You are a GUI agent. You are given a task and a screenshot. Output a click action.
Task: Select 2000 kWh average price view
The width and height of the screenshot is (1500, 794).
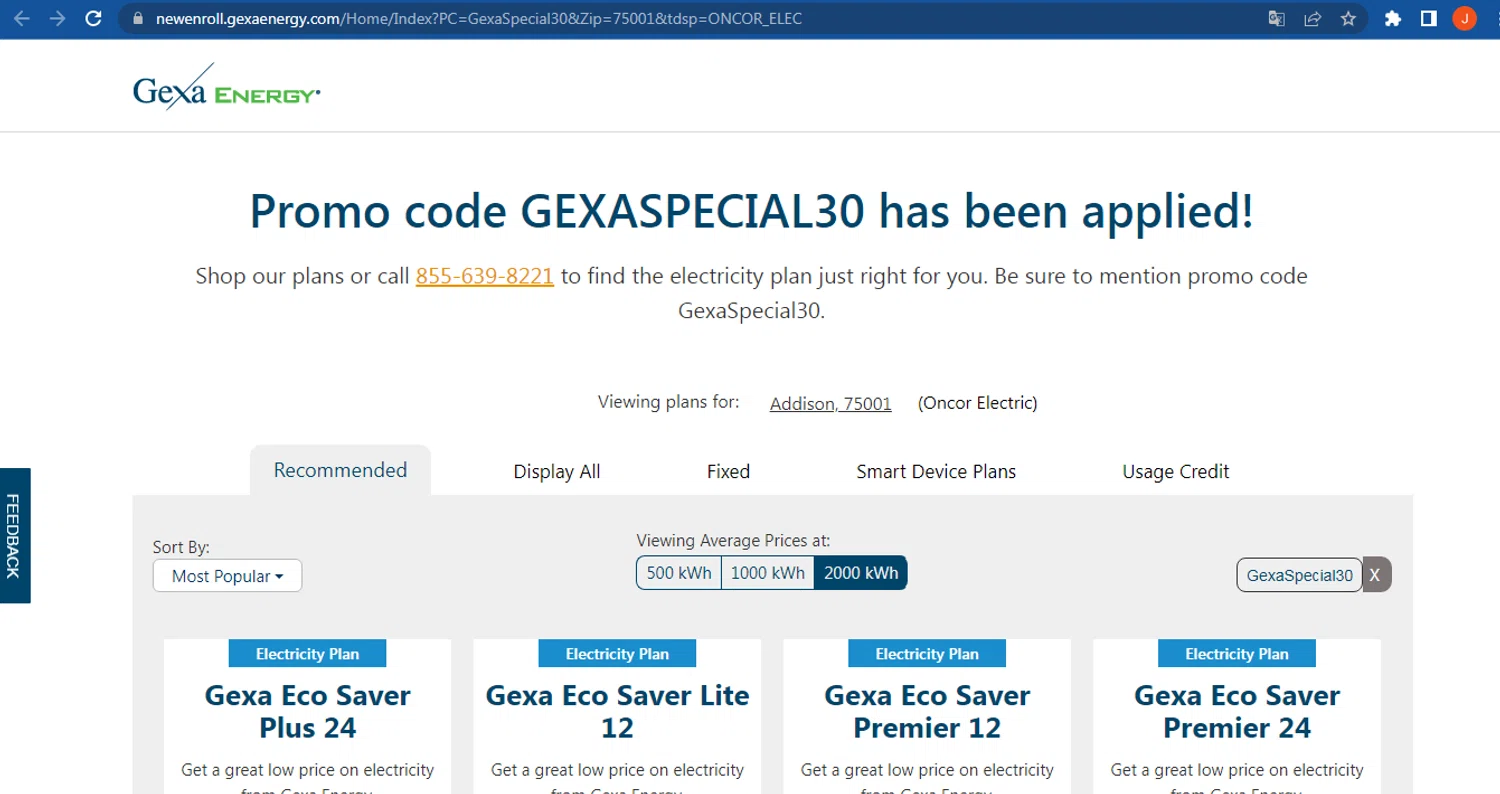click(861, 573)
